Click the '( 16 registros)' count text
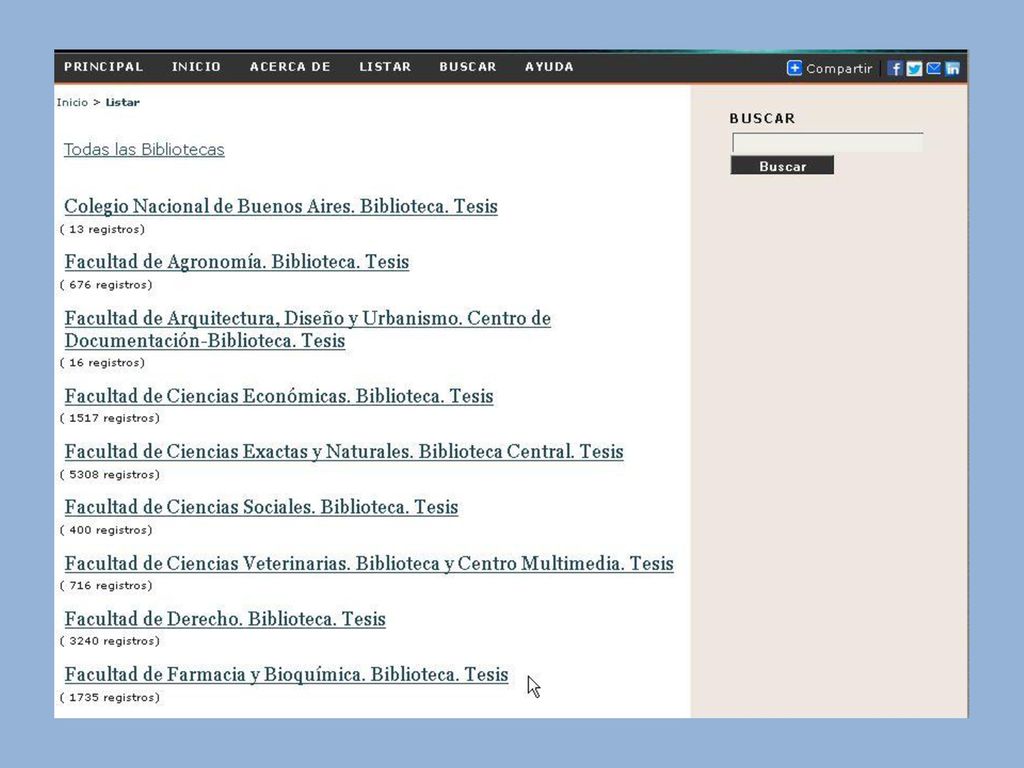The image size is (1024, 768). coord(102,362)
